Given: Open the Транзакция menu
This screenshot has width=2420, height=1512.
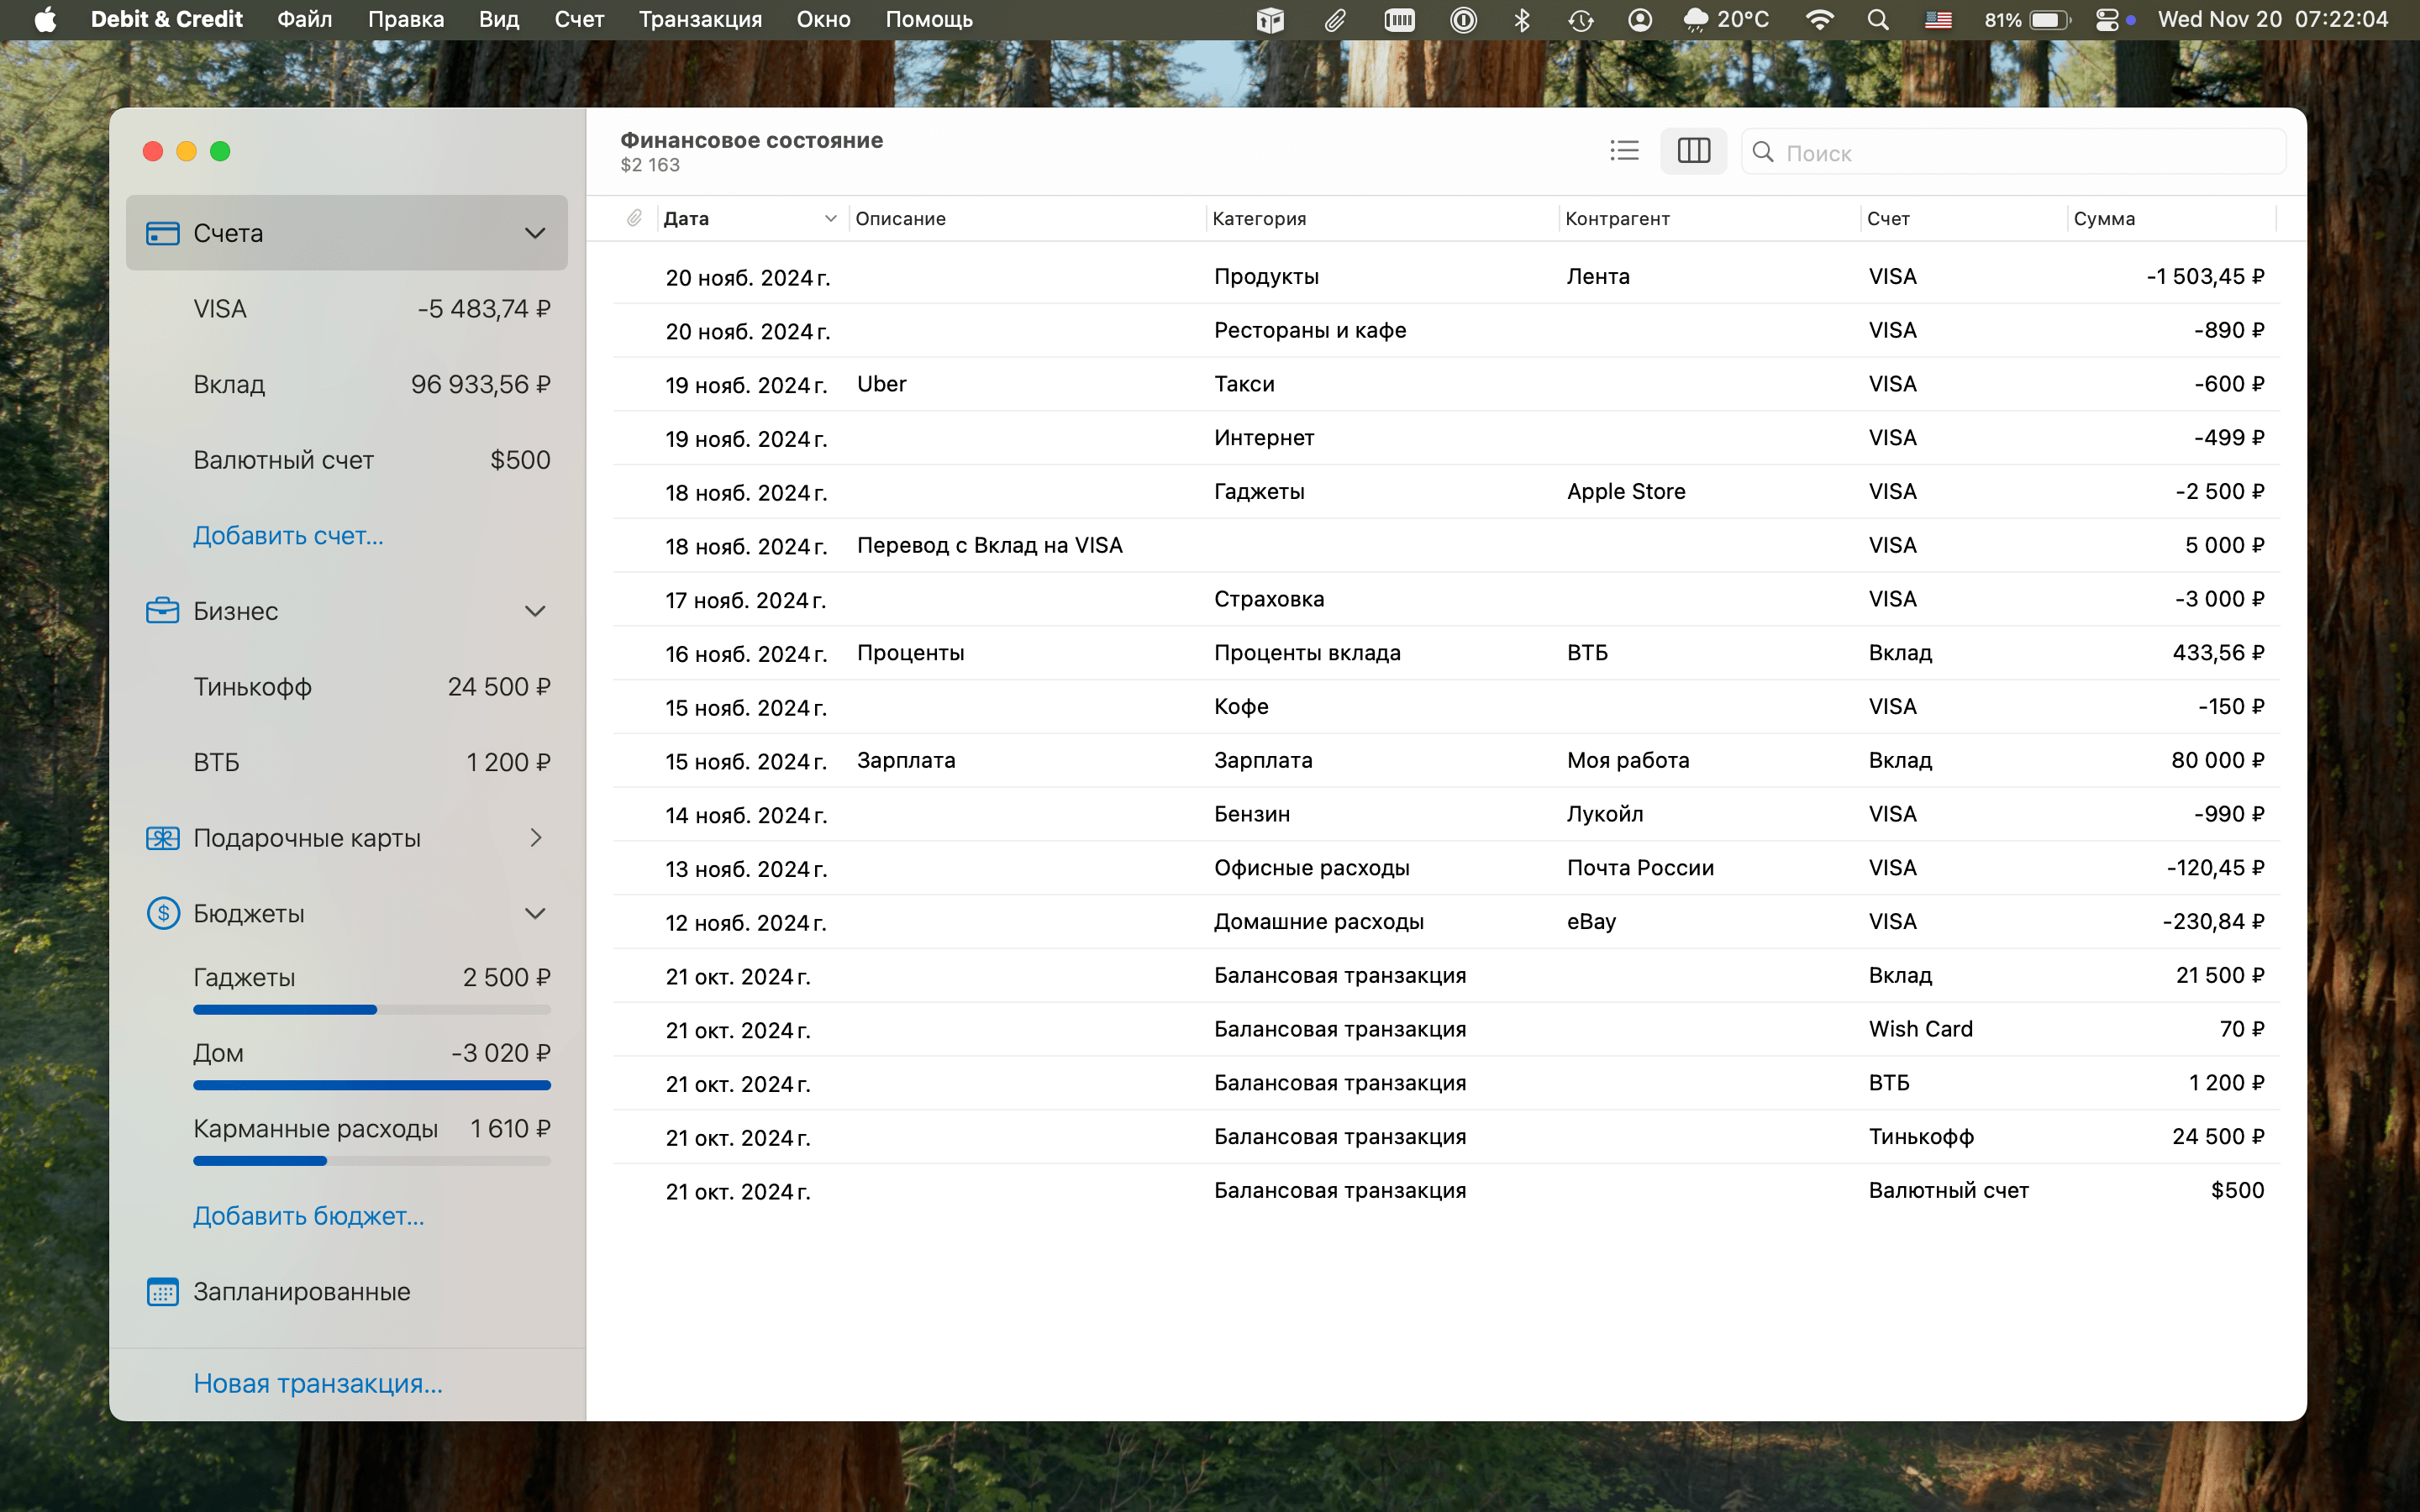Looking at the screenshot, I should (700, 19).
